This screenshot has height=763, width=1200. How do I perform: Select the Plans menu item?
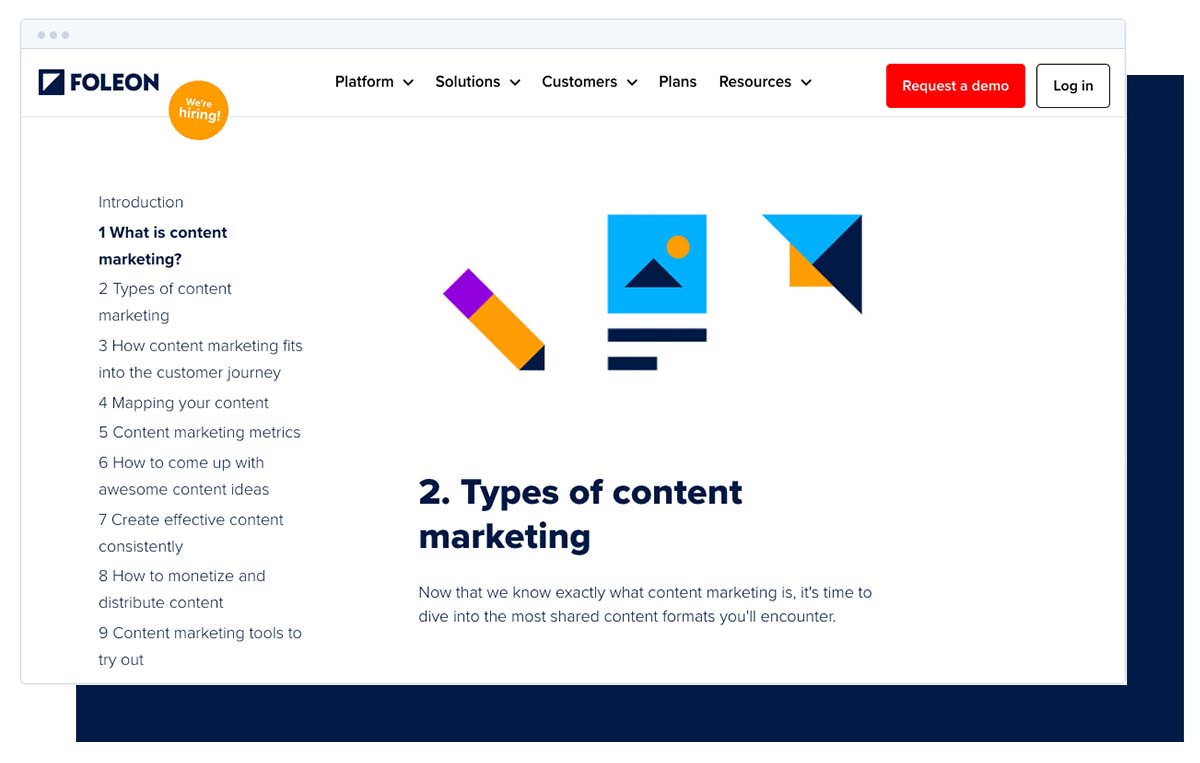point(677,82)
